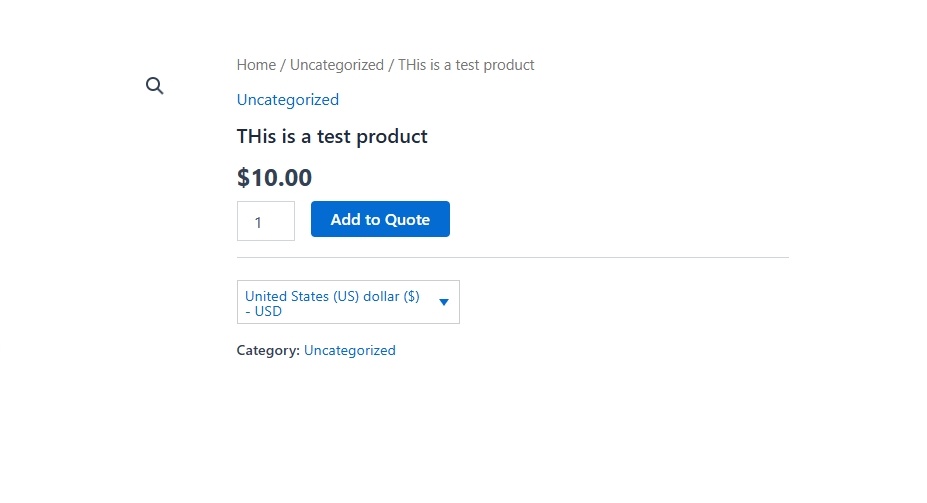Open Uncategorized link next to Category label

click(349, 351)
